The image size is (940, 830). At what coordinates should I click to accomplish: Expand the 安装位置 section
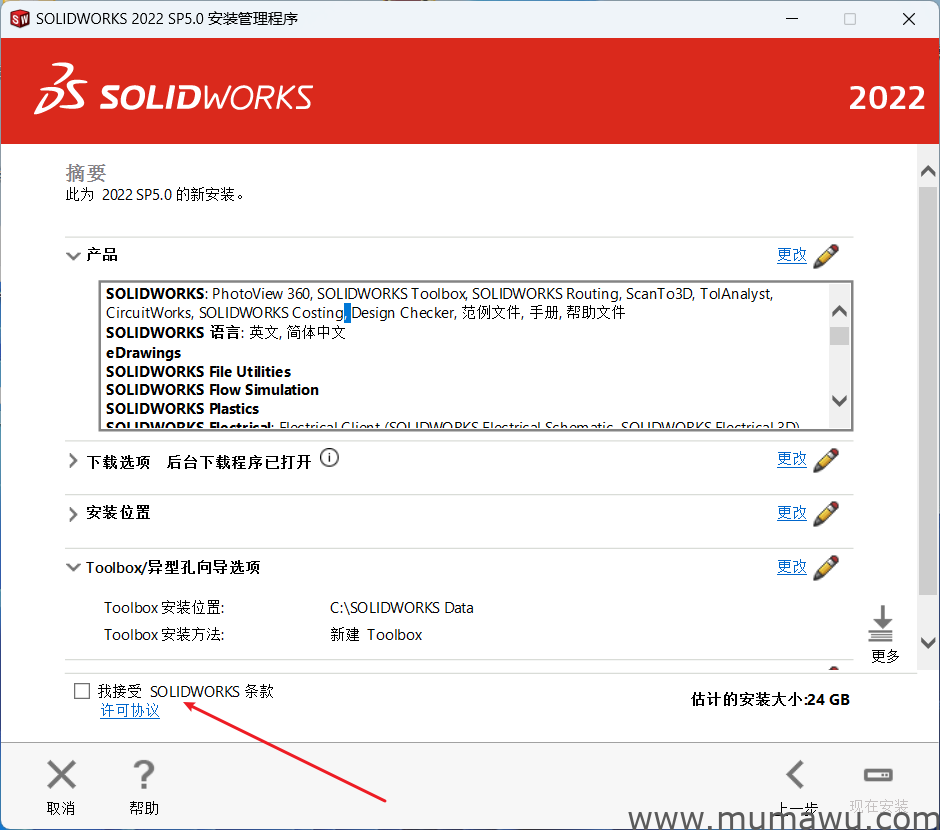coord(72,513)
